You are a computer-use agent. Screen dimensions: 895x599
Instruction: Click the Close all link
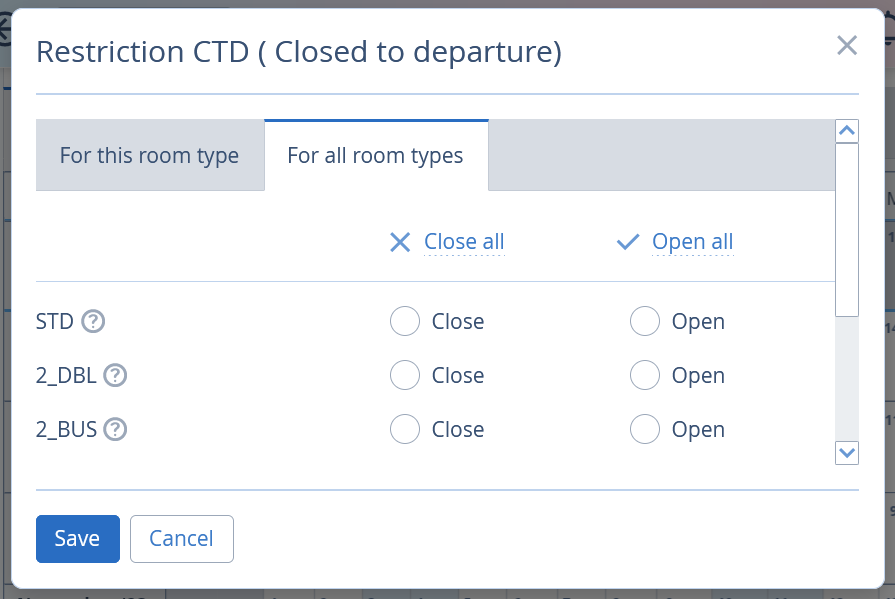coord(464,242)
